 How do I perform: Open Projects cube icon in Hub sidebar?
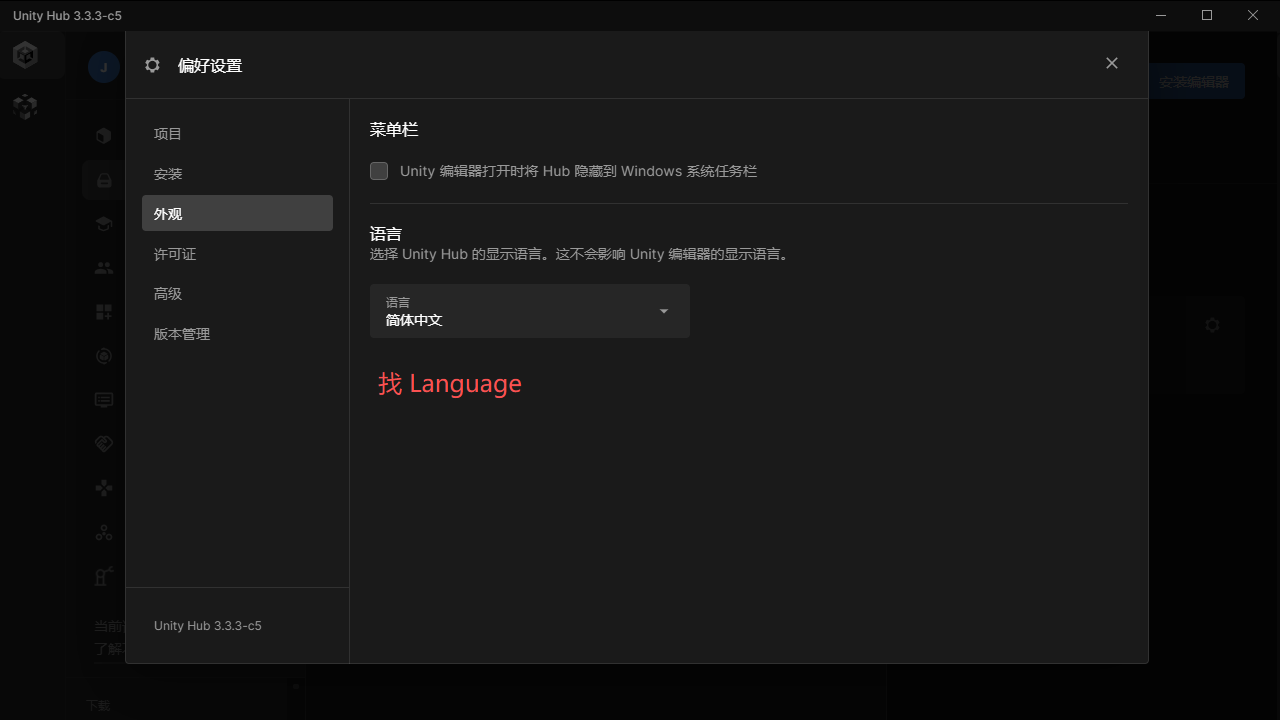click(x=103, y=135)
